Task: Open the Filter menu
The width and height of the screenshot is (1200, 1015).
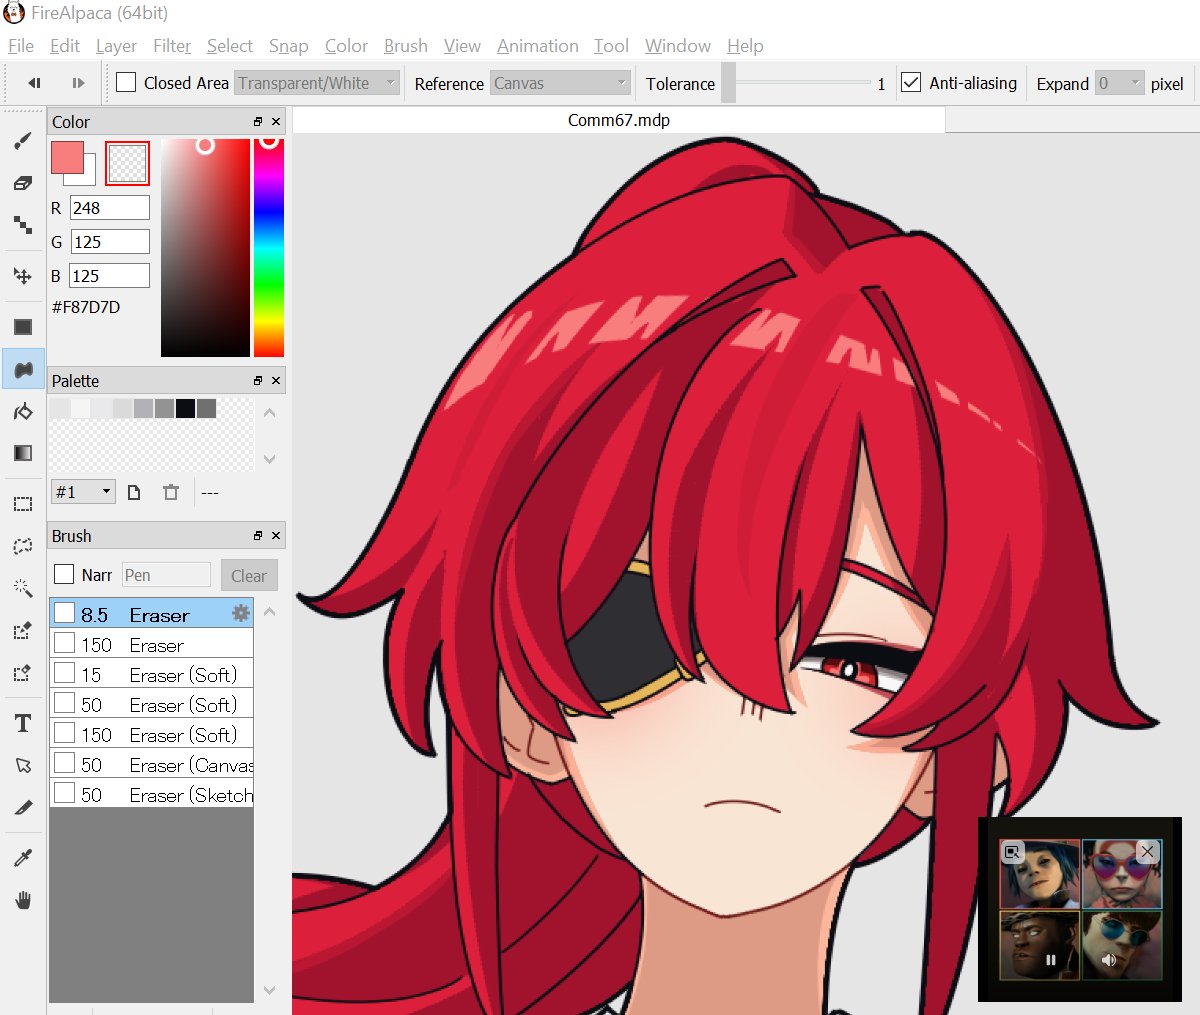Action: pyautogui.click(x=172, y=46)
